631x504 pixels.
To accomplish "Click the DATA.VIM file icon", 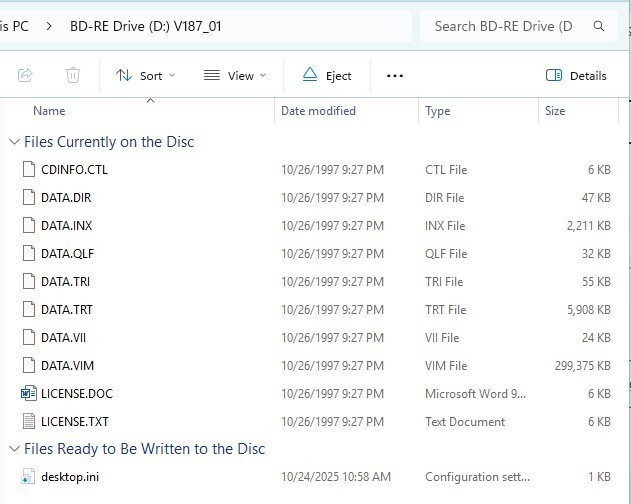I will coord(28,366).
